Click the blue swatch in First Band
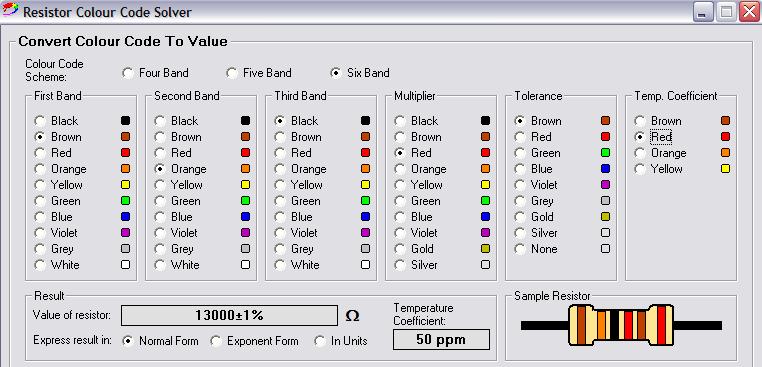This screenshot has width=762, height=367. point(125,217)
